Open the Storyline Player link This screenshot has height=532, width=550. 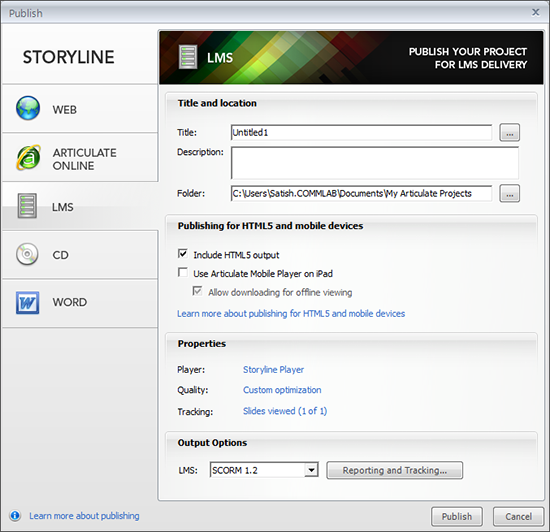(273, 370)
